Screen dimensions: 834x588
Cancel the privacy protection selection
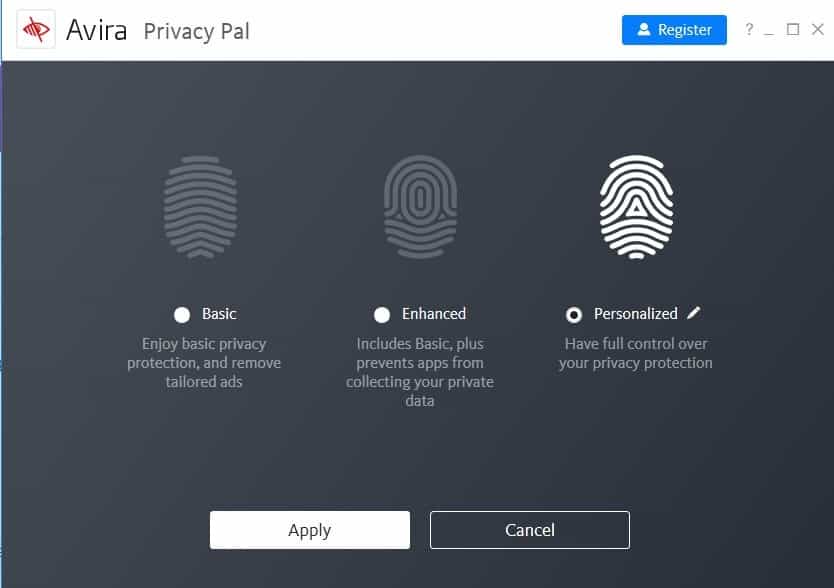pos(529,529)
